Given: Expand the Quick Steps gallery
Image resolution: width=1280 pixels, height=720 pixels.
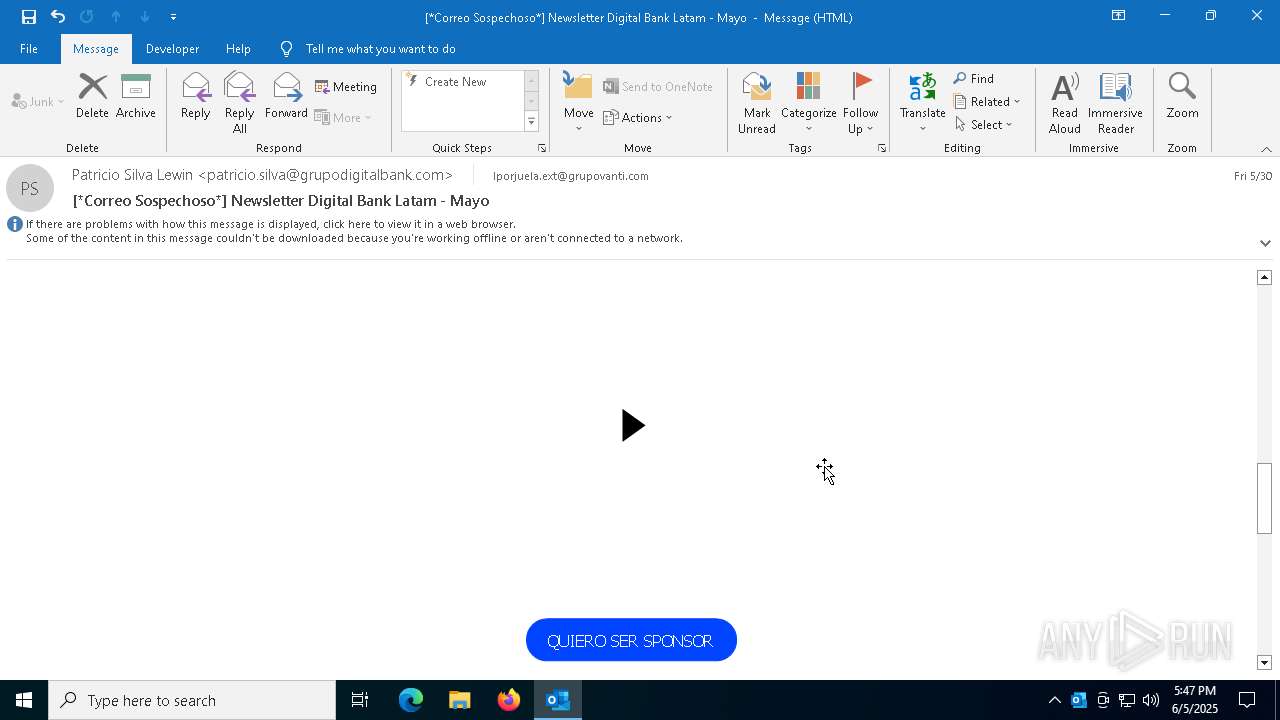Looking at the screenshot, I should (531, 122).
